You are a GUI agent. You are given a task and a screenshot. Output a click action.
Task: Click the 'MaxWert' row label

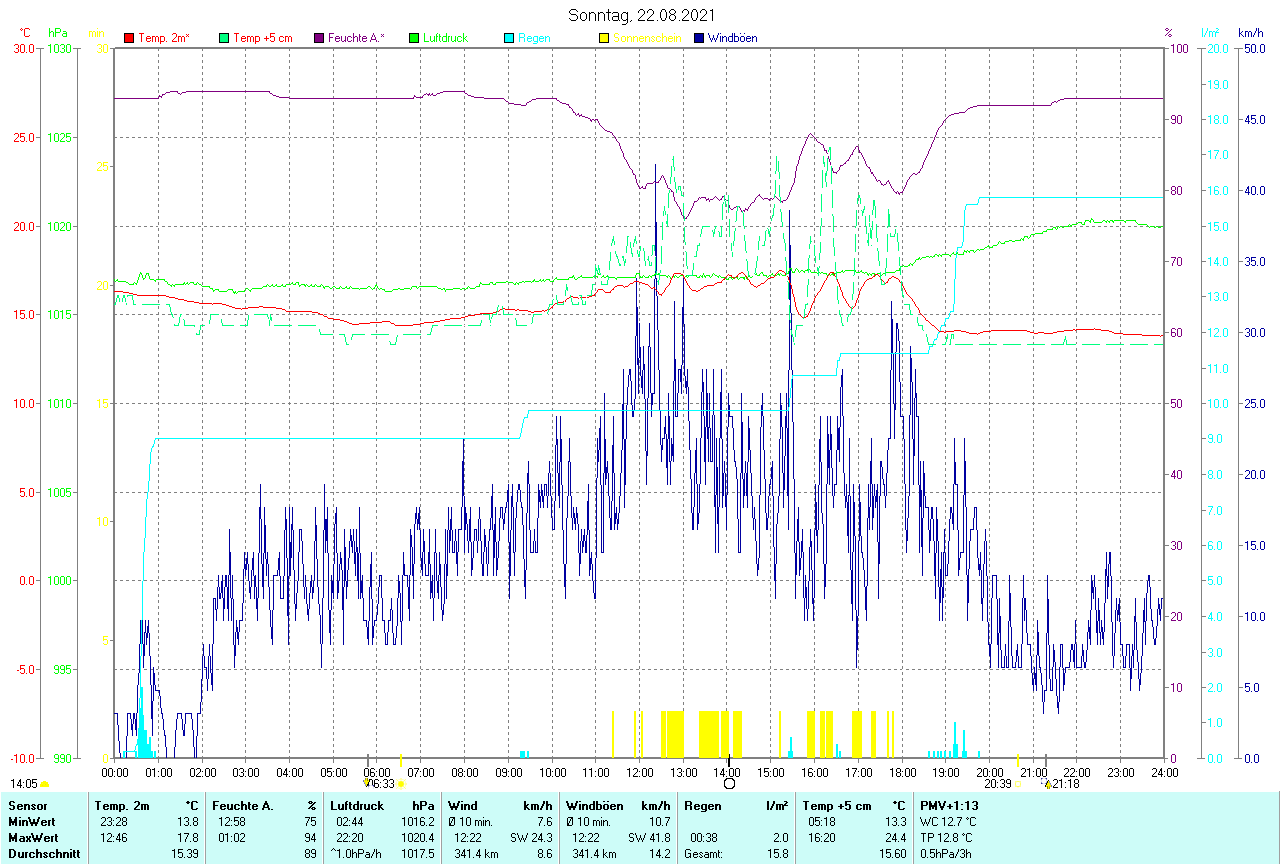[x=31, y=837]
